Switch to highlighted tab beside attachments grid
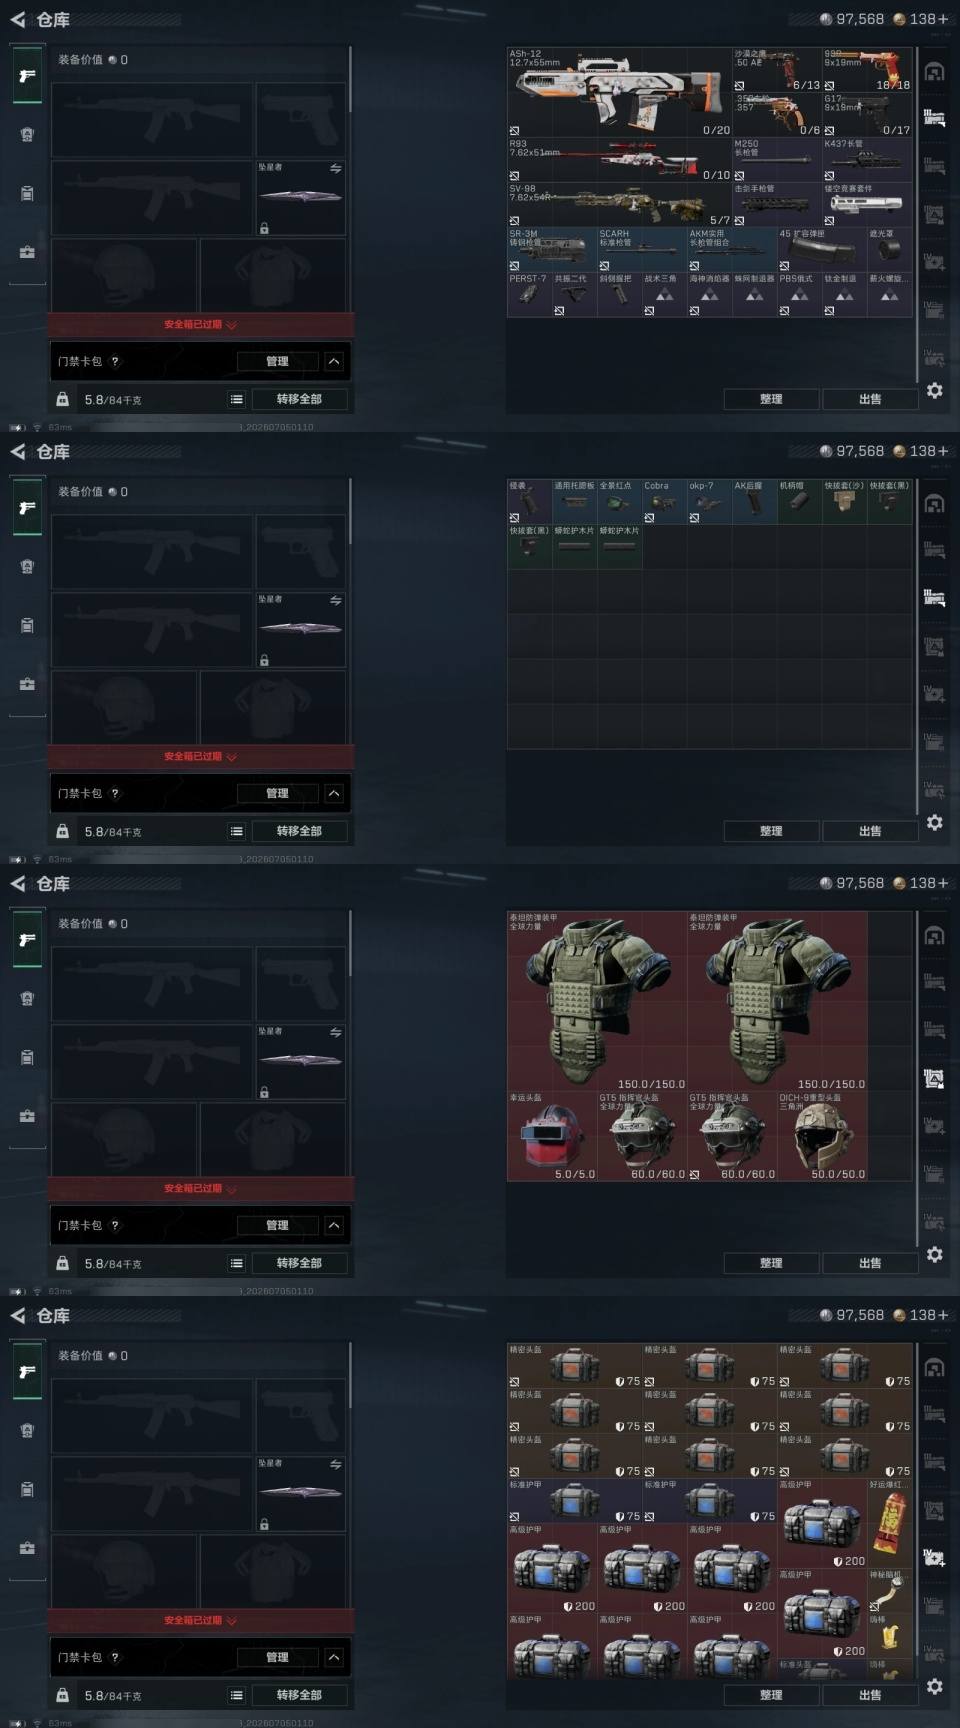 pos(934,597)
